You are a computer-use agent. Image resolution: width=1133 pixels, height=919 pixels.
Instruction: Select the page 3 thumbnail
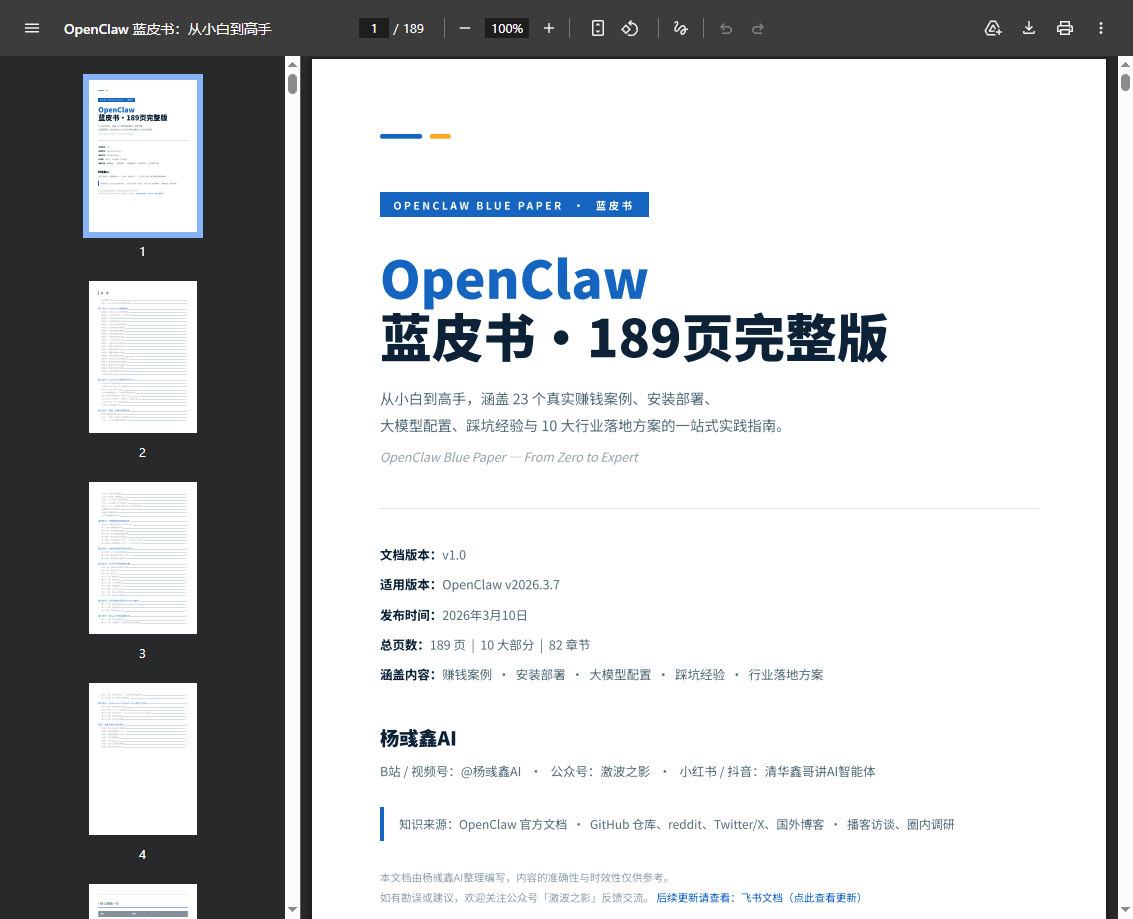pos(143,558)
